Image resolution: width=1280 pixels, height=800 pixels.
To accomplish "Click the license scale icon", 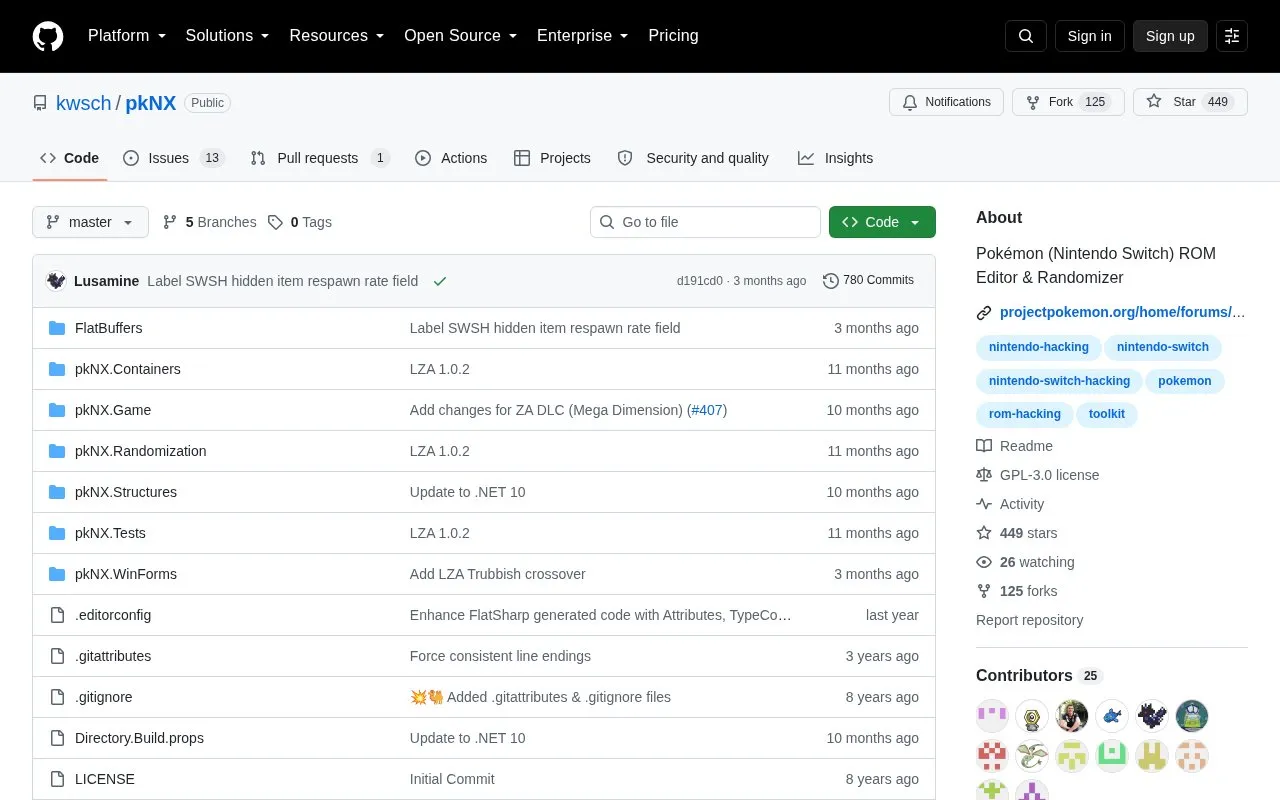I will click(984, 475).
